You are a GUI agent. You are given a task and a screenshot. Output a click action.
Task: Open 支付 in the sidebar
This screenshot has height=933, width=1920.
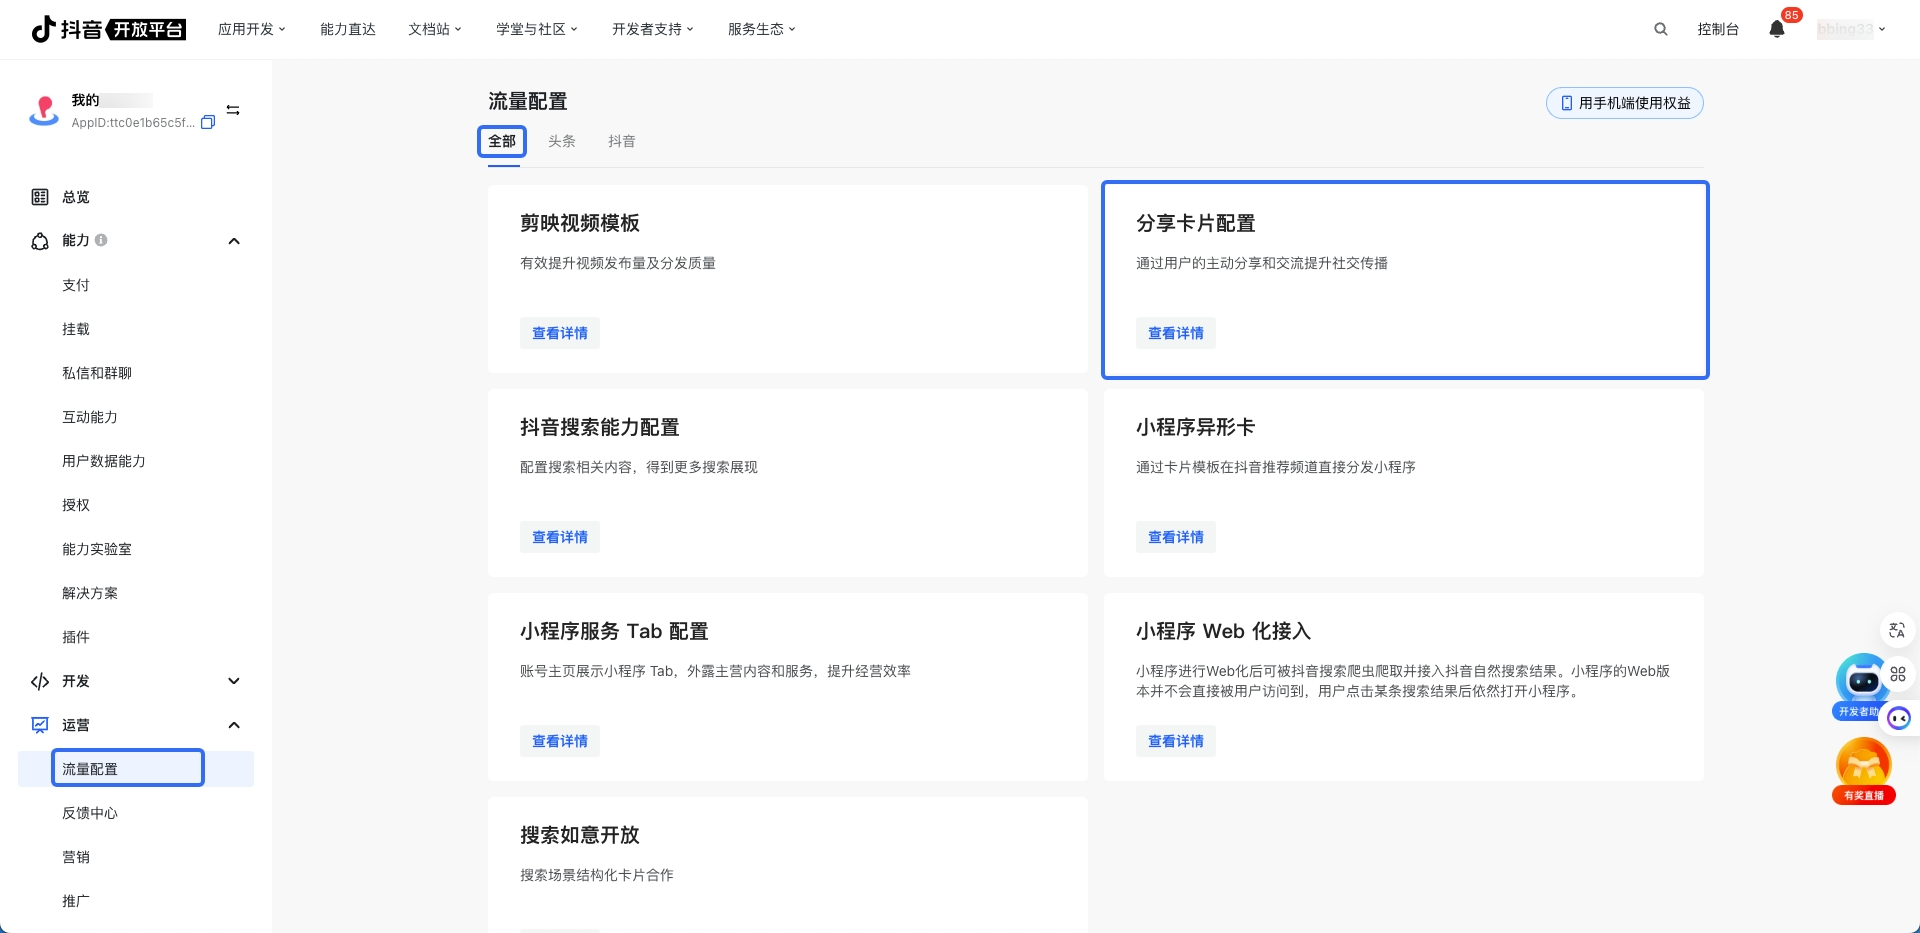tap(76, 285)
